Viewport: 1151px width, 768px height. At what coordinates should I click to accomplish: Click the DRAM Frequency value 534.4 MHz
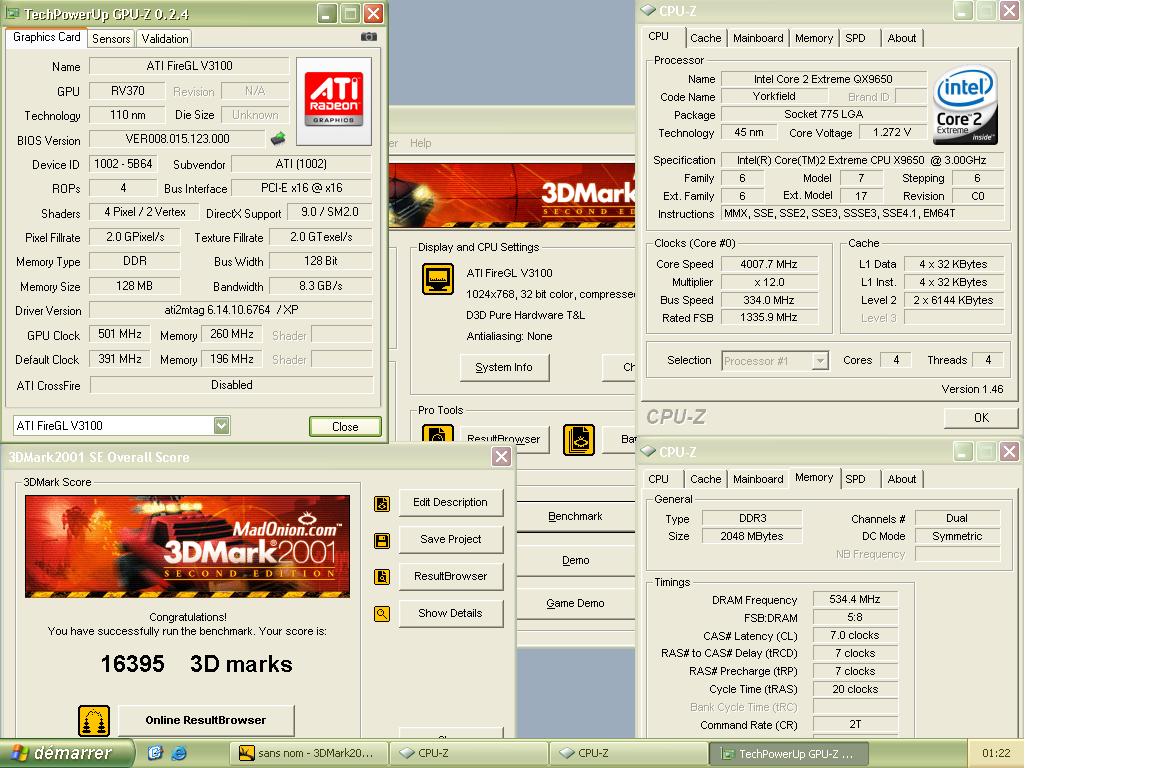pos(855,599)
